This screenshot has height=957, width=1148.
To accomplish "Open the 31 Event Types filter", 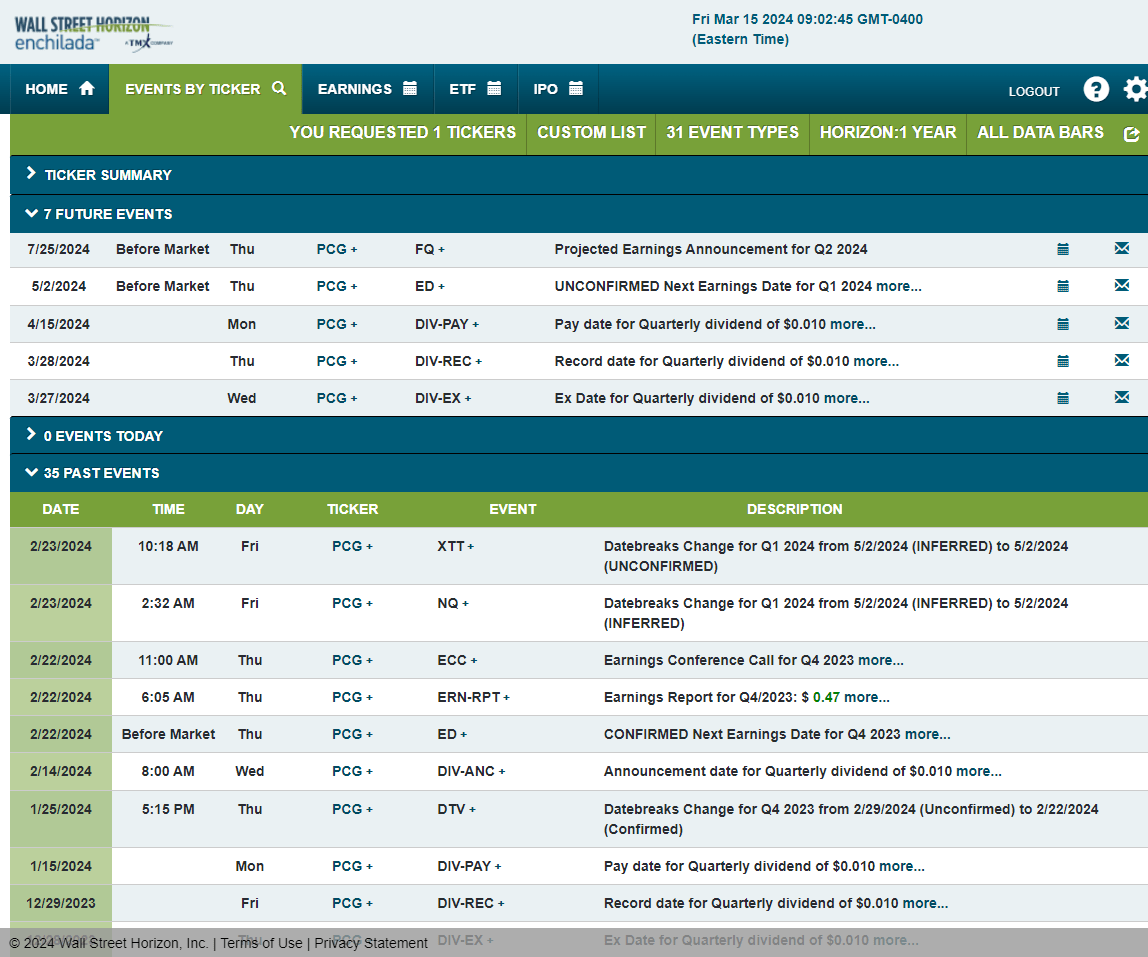I will pyautogui.click(x=732, y=132).
